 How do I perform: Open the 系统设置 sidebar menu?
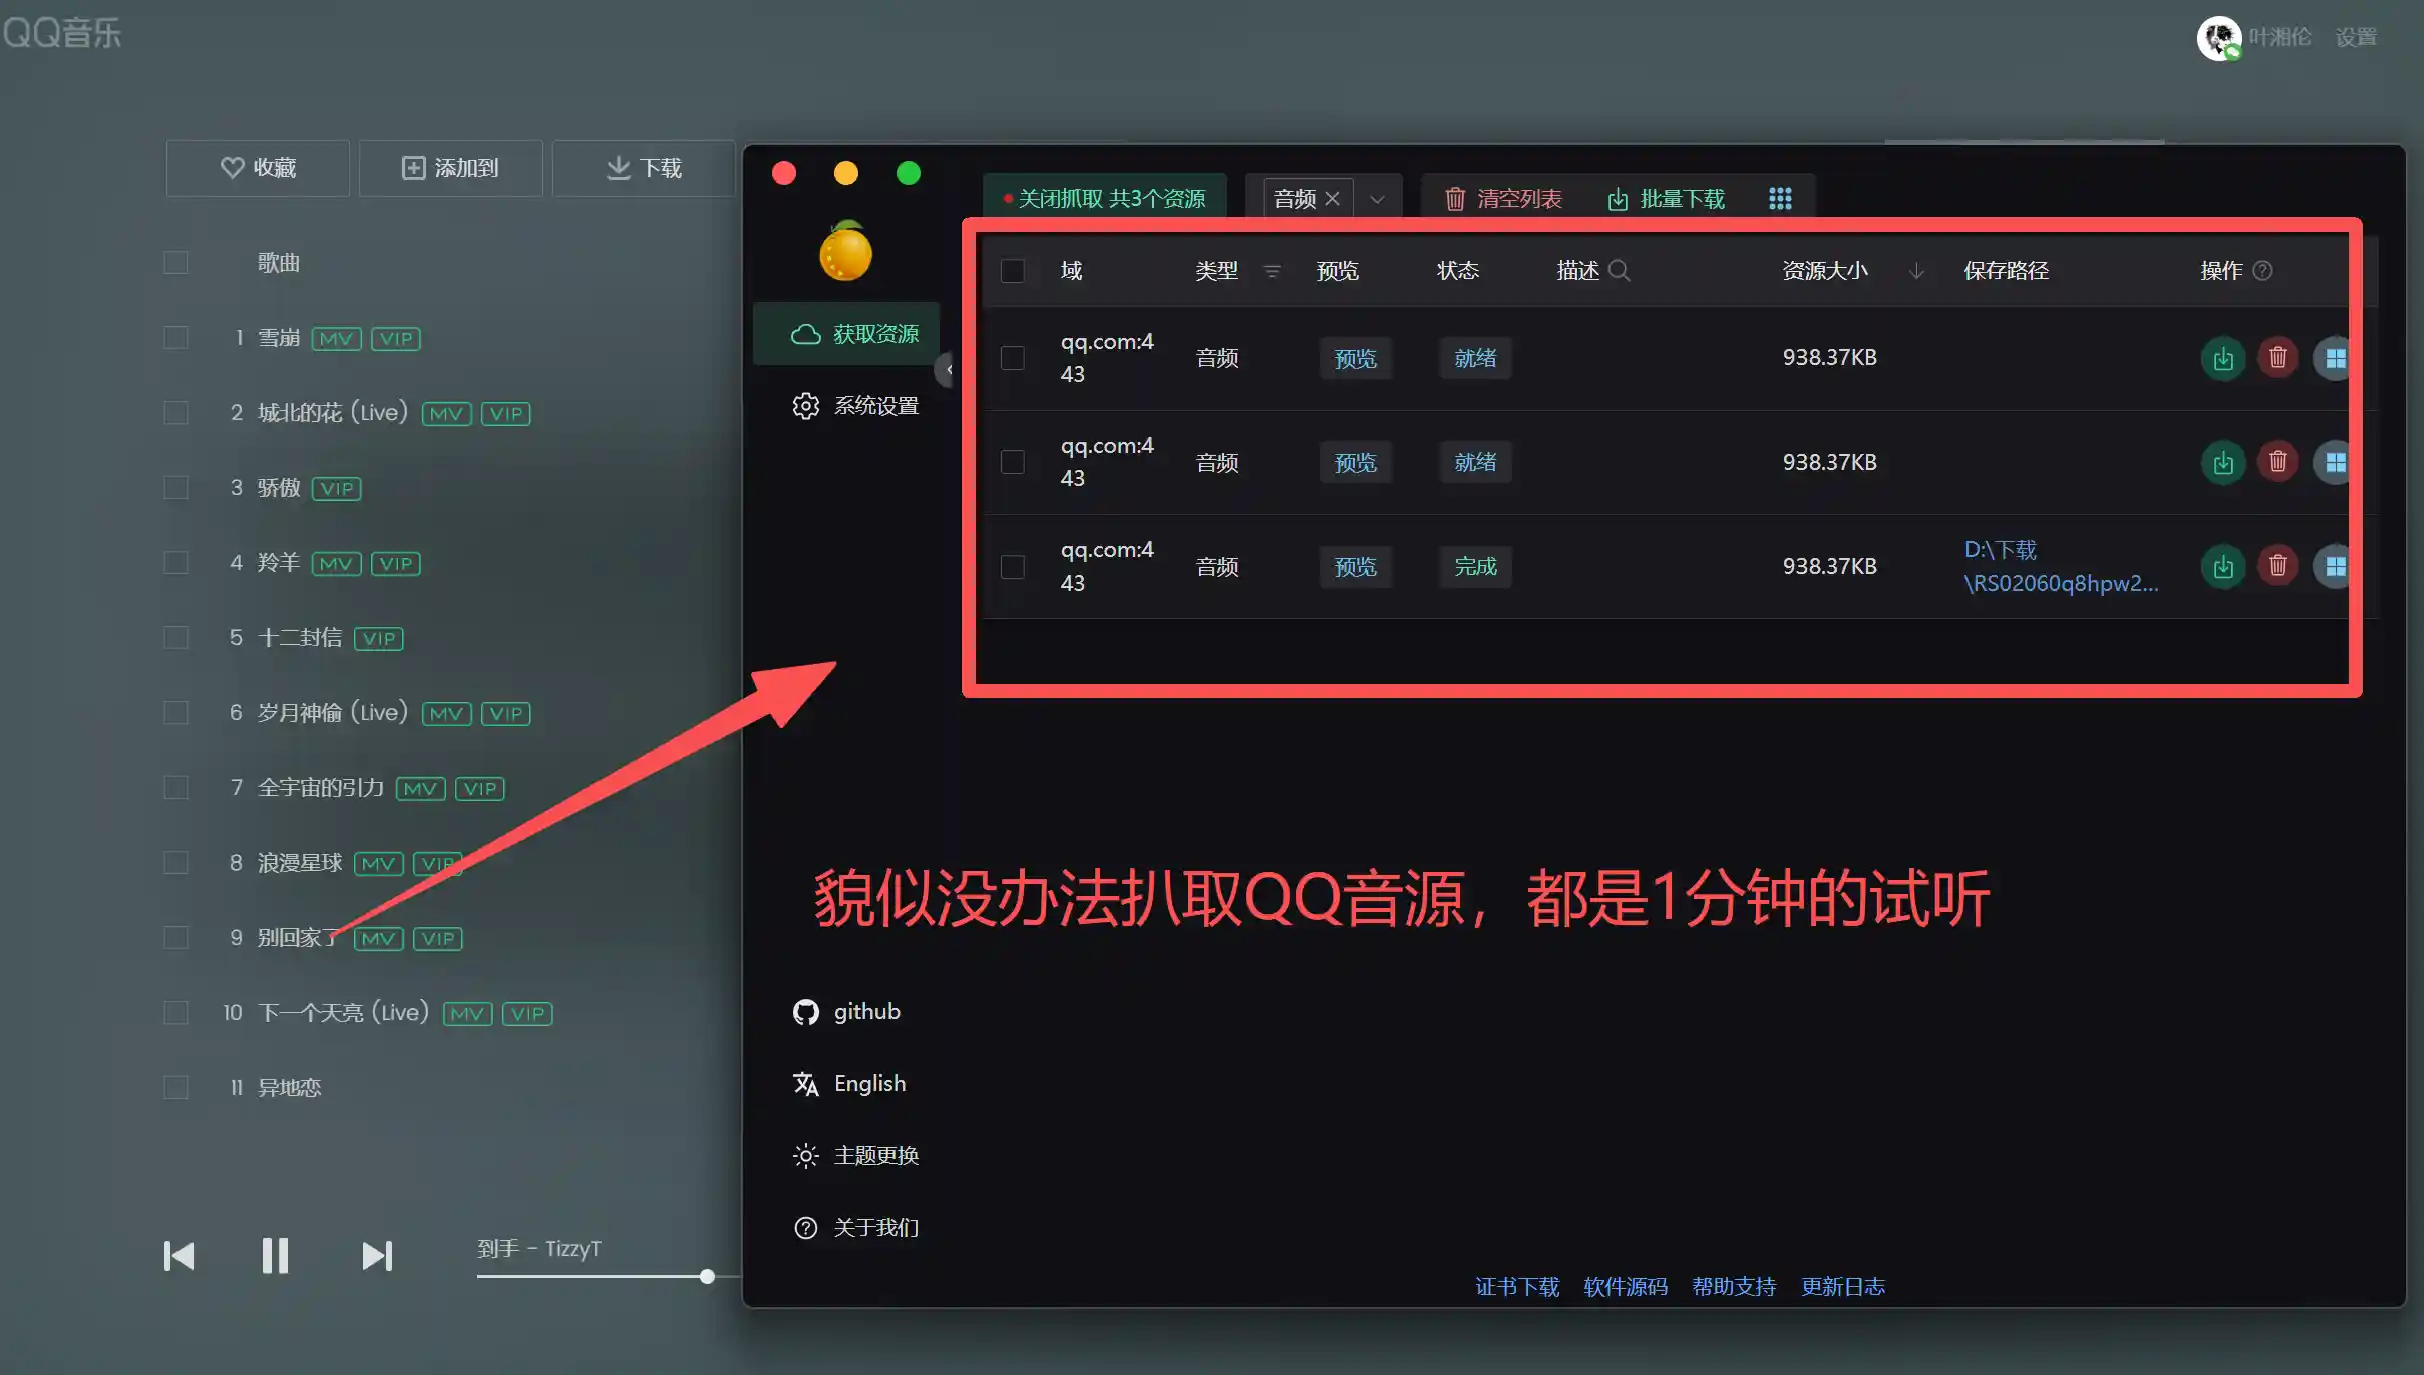click(x=856, y=406)
